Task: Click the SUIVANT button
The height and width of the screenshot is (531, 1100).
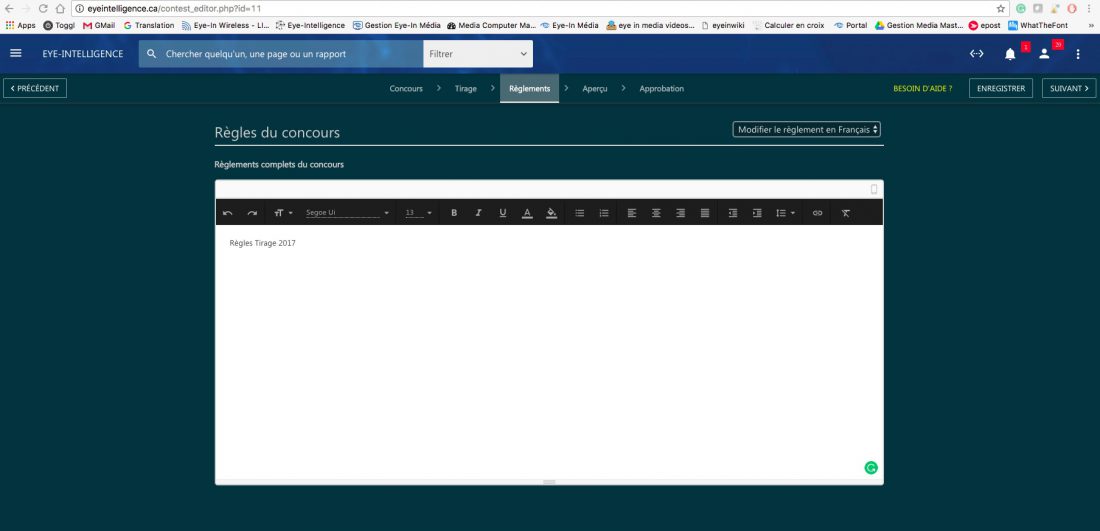Action: pyautogui.click(x=1068, y=89)
